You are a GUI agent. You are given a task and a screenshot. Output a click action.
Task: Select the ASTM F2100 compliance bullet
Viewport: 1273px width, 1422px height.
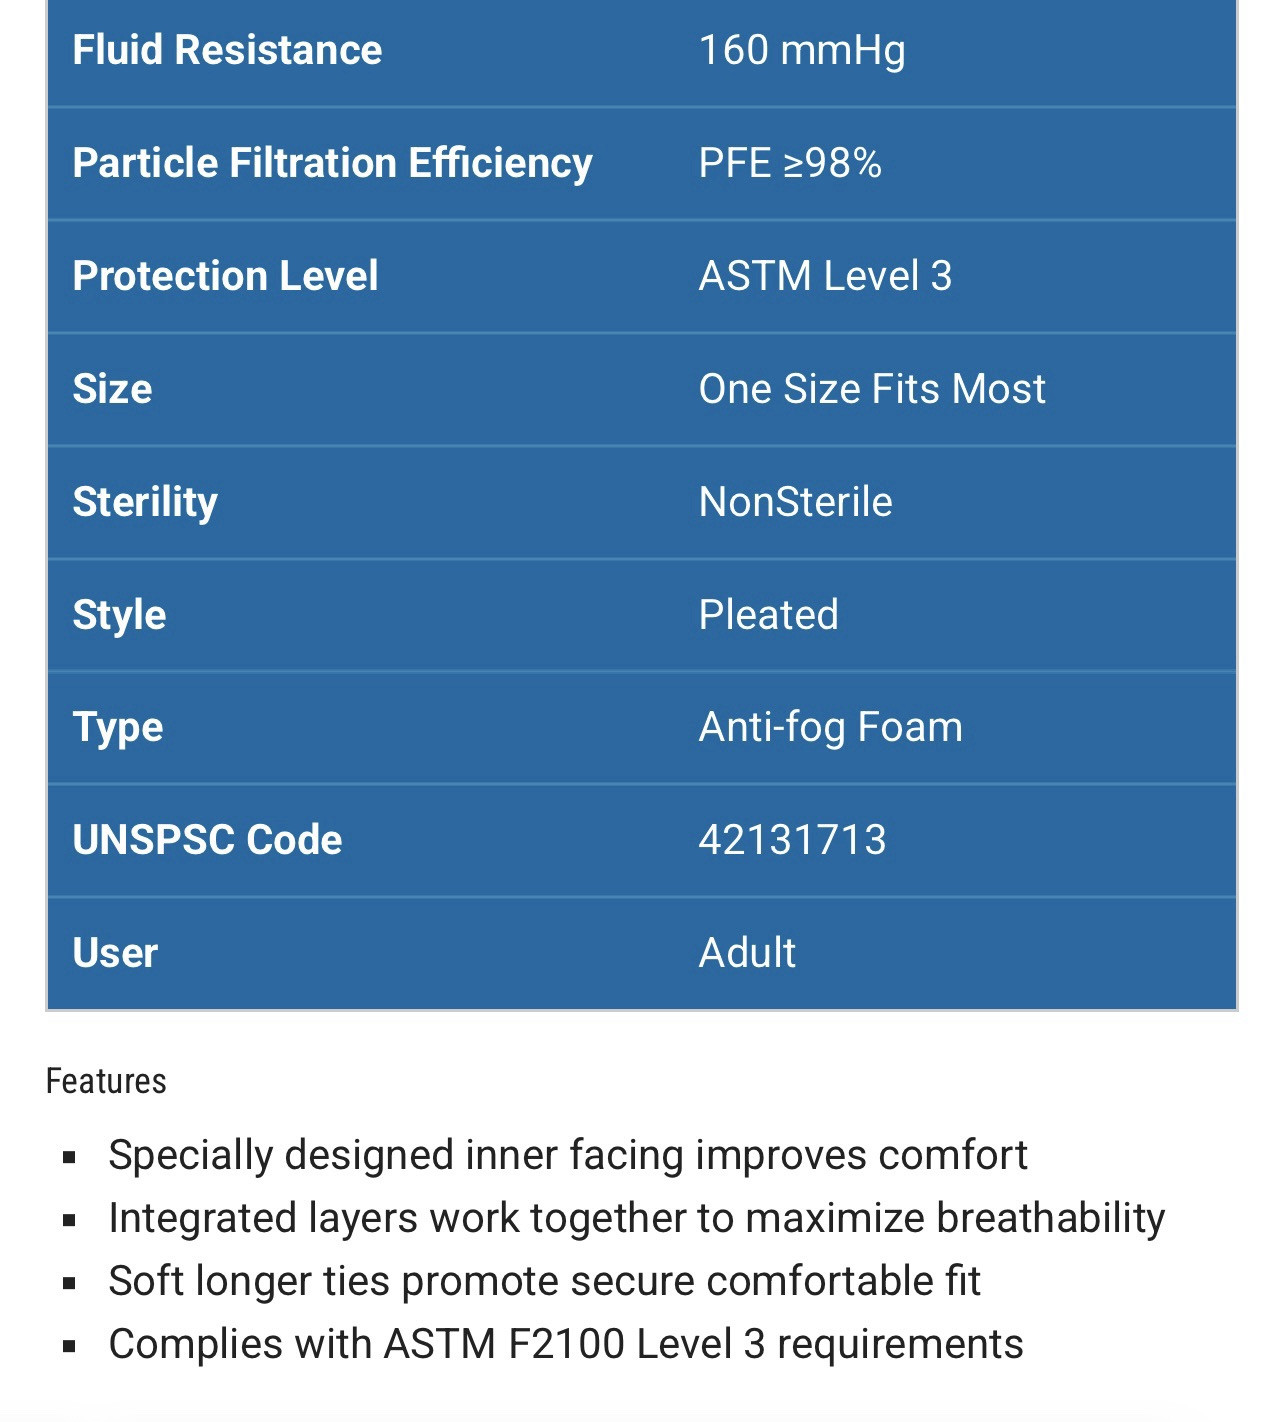pos(565,1344)
